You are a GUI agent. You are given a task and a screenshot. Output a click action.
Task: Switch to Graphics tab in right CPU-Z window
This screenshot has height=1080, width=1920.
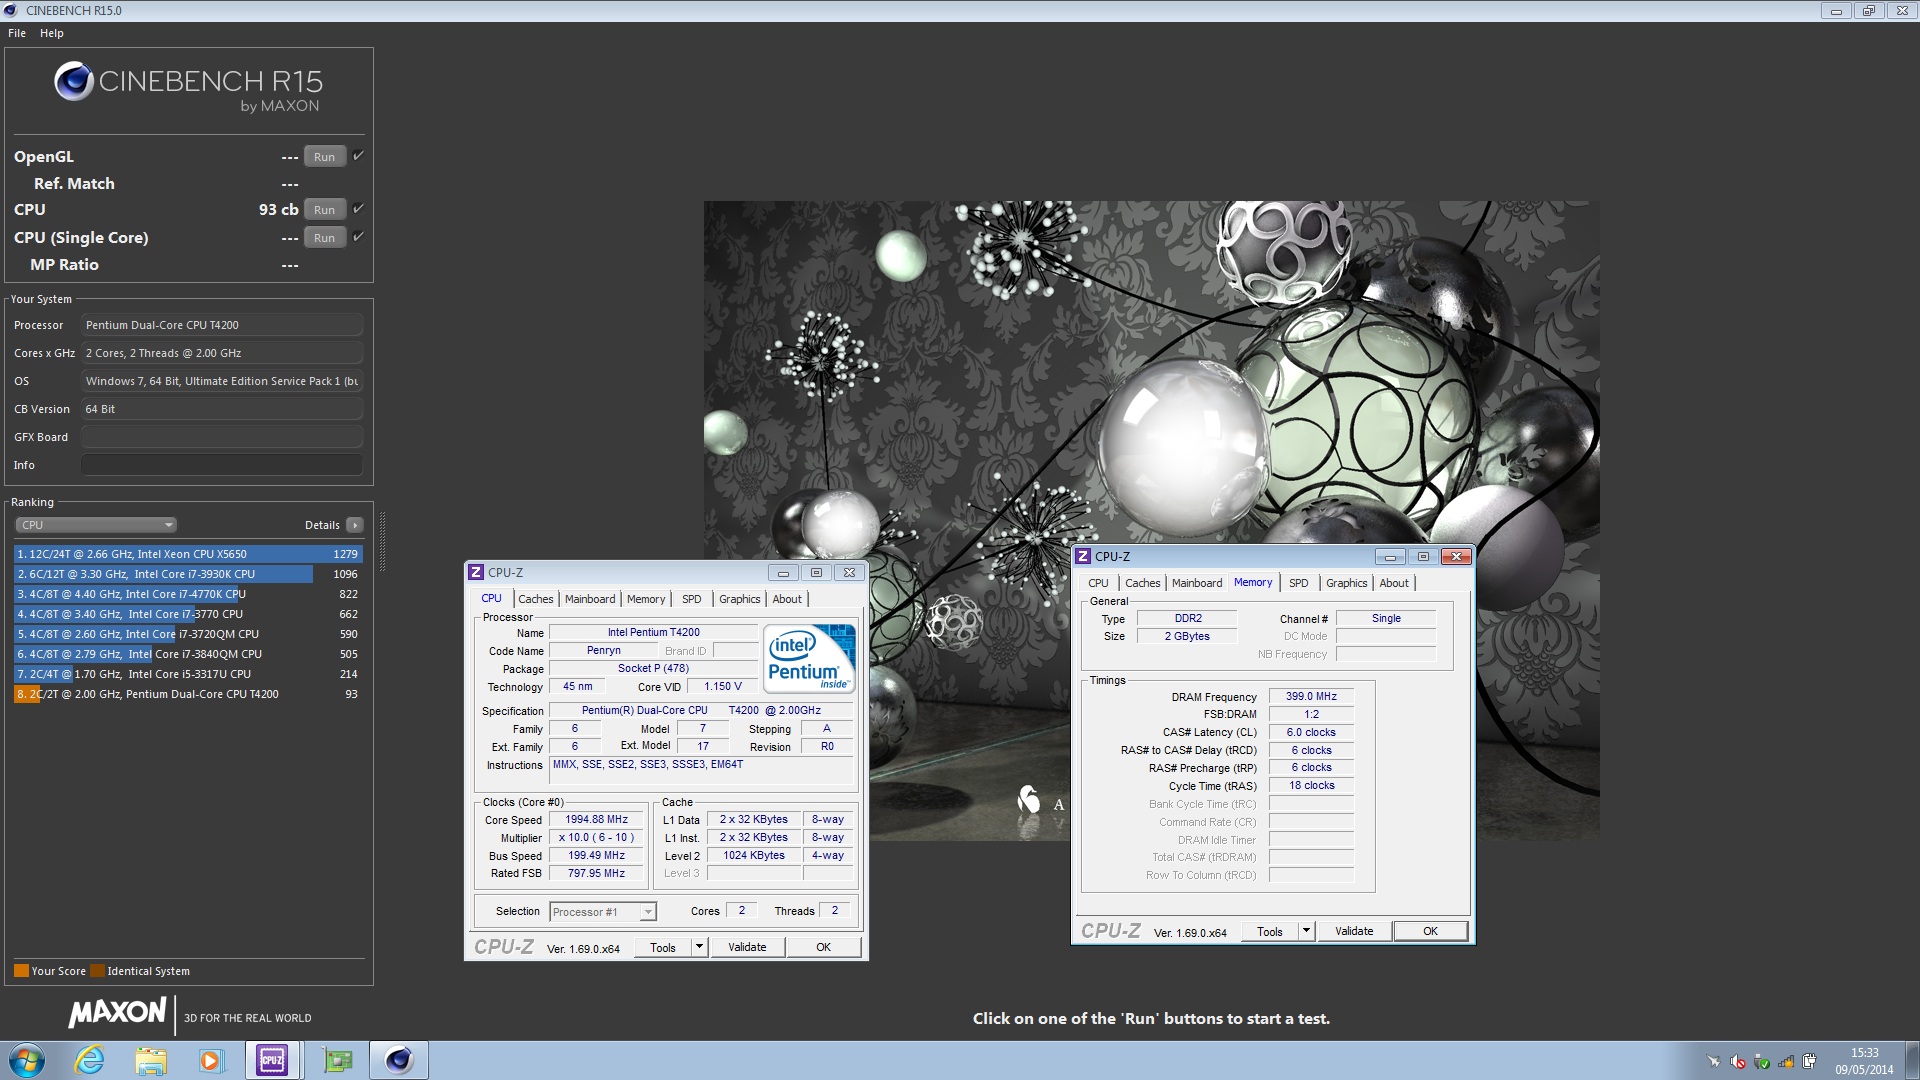click(1347, 583)
